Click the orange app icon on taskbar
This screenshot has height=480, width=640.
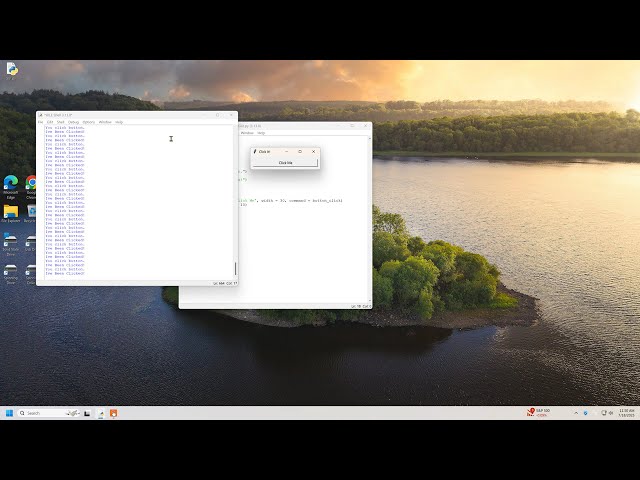click(113, 413)
